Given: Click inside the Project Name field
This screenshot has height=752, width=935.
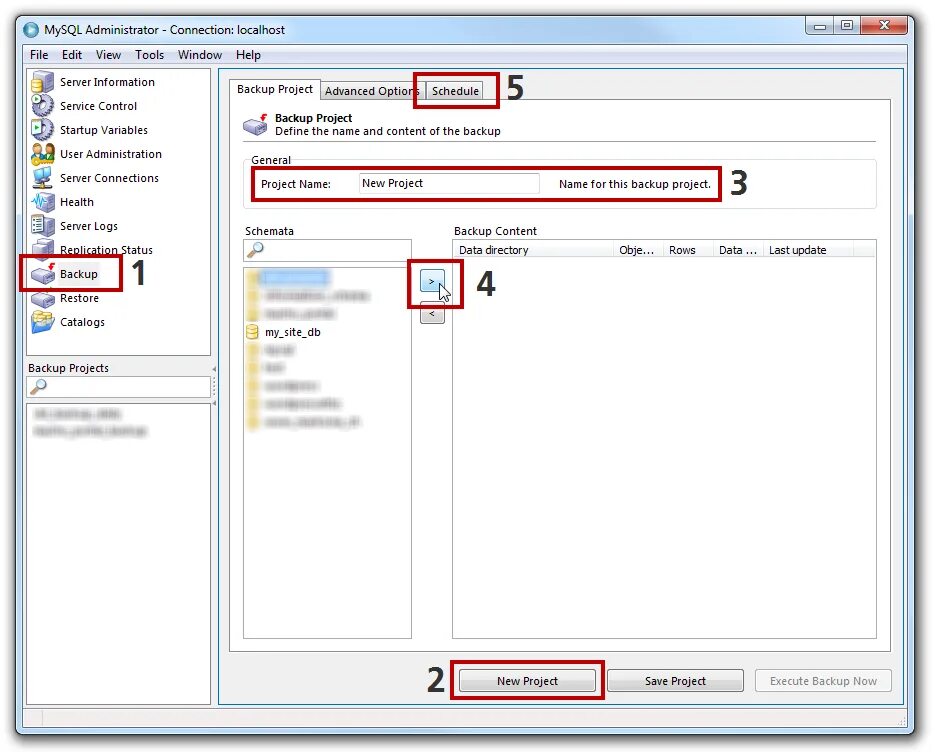Looking at the screenshot, I should click(448, 183).
